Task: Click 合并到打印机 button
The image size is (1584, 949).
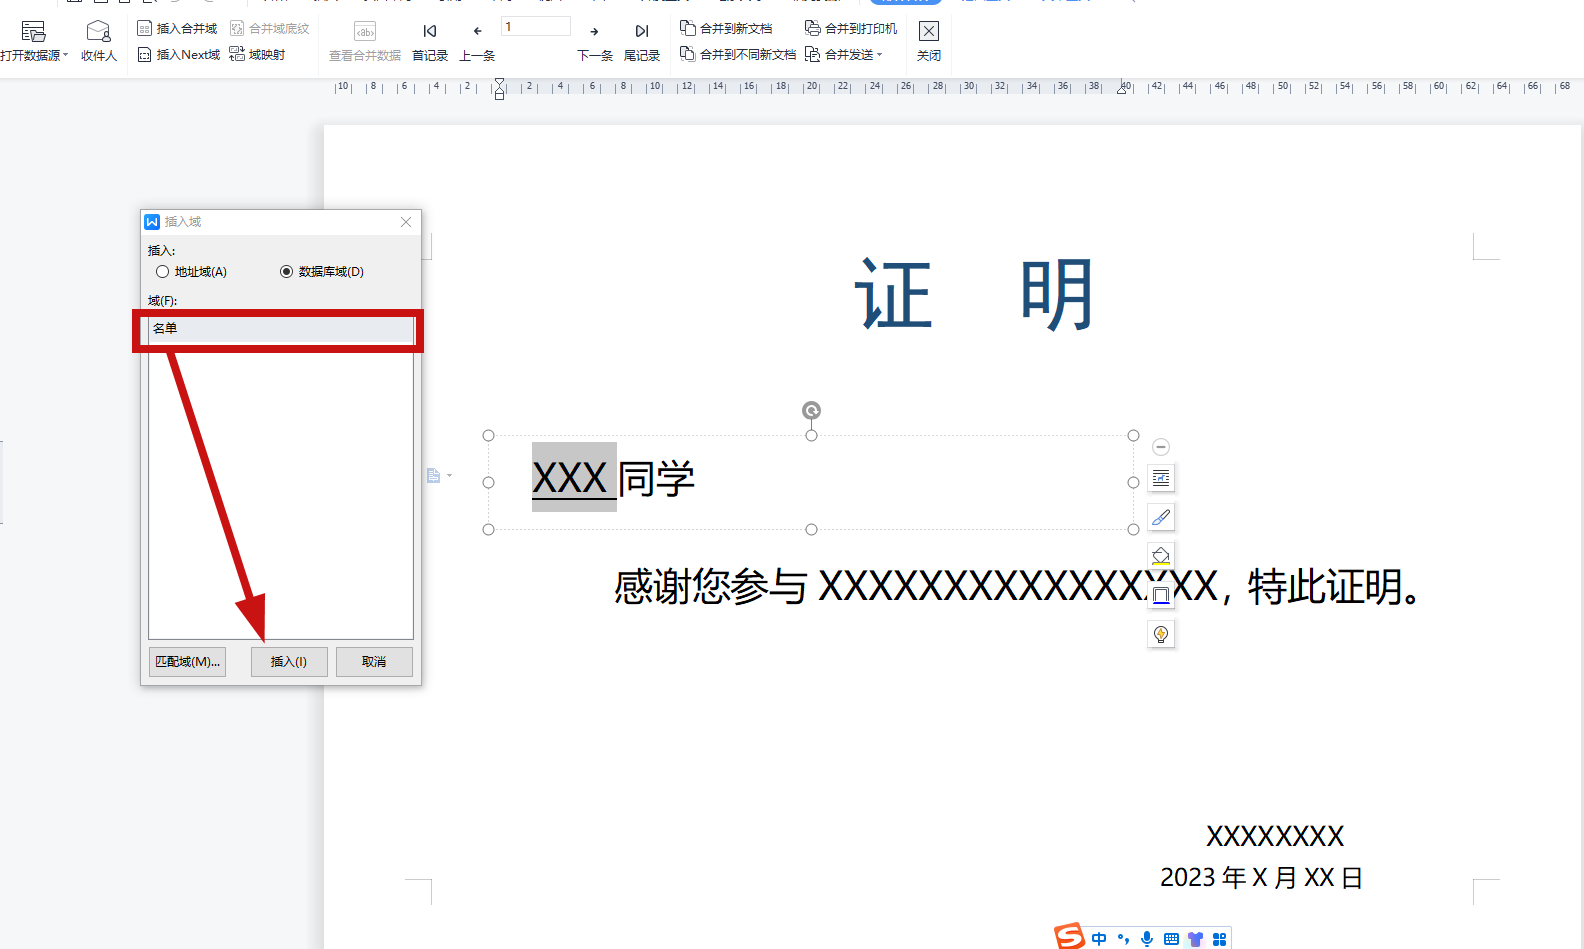Action: coord(851,28)
